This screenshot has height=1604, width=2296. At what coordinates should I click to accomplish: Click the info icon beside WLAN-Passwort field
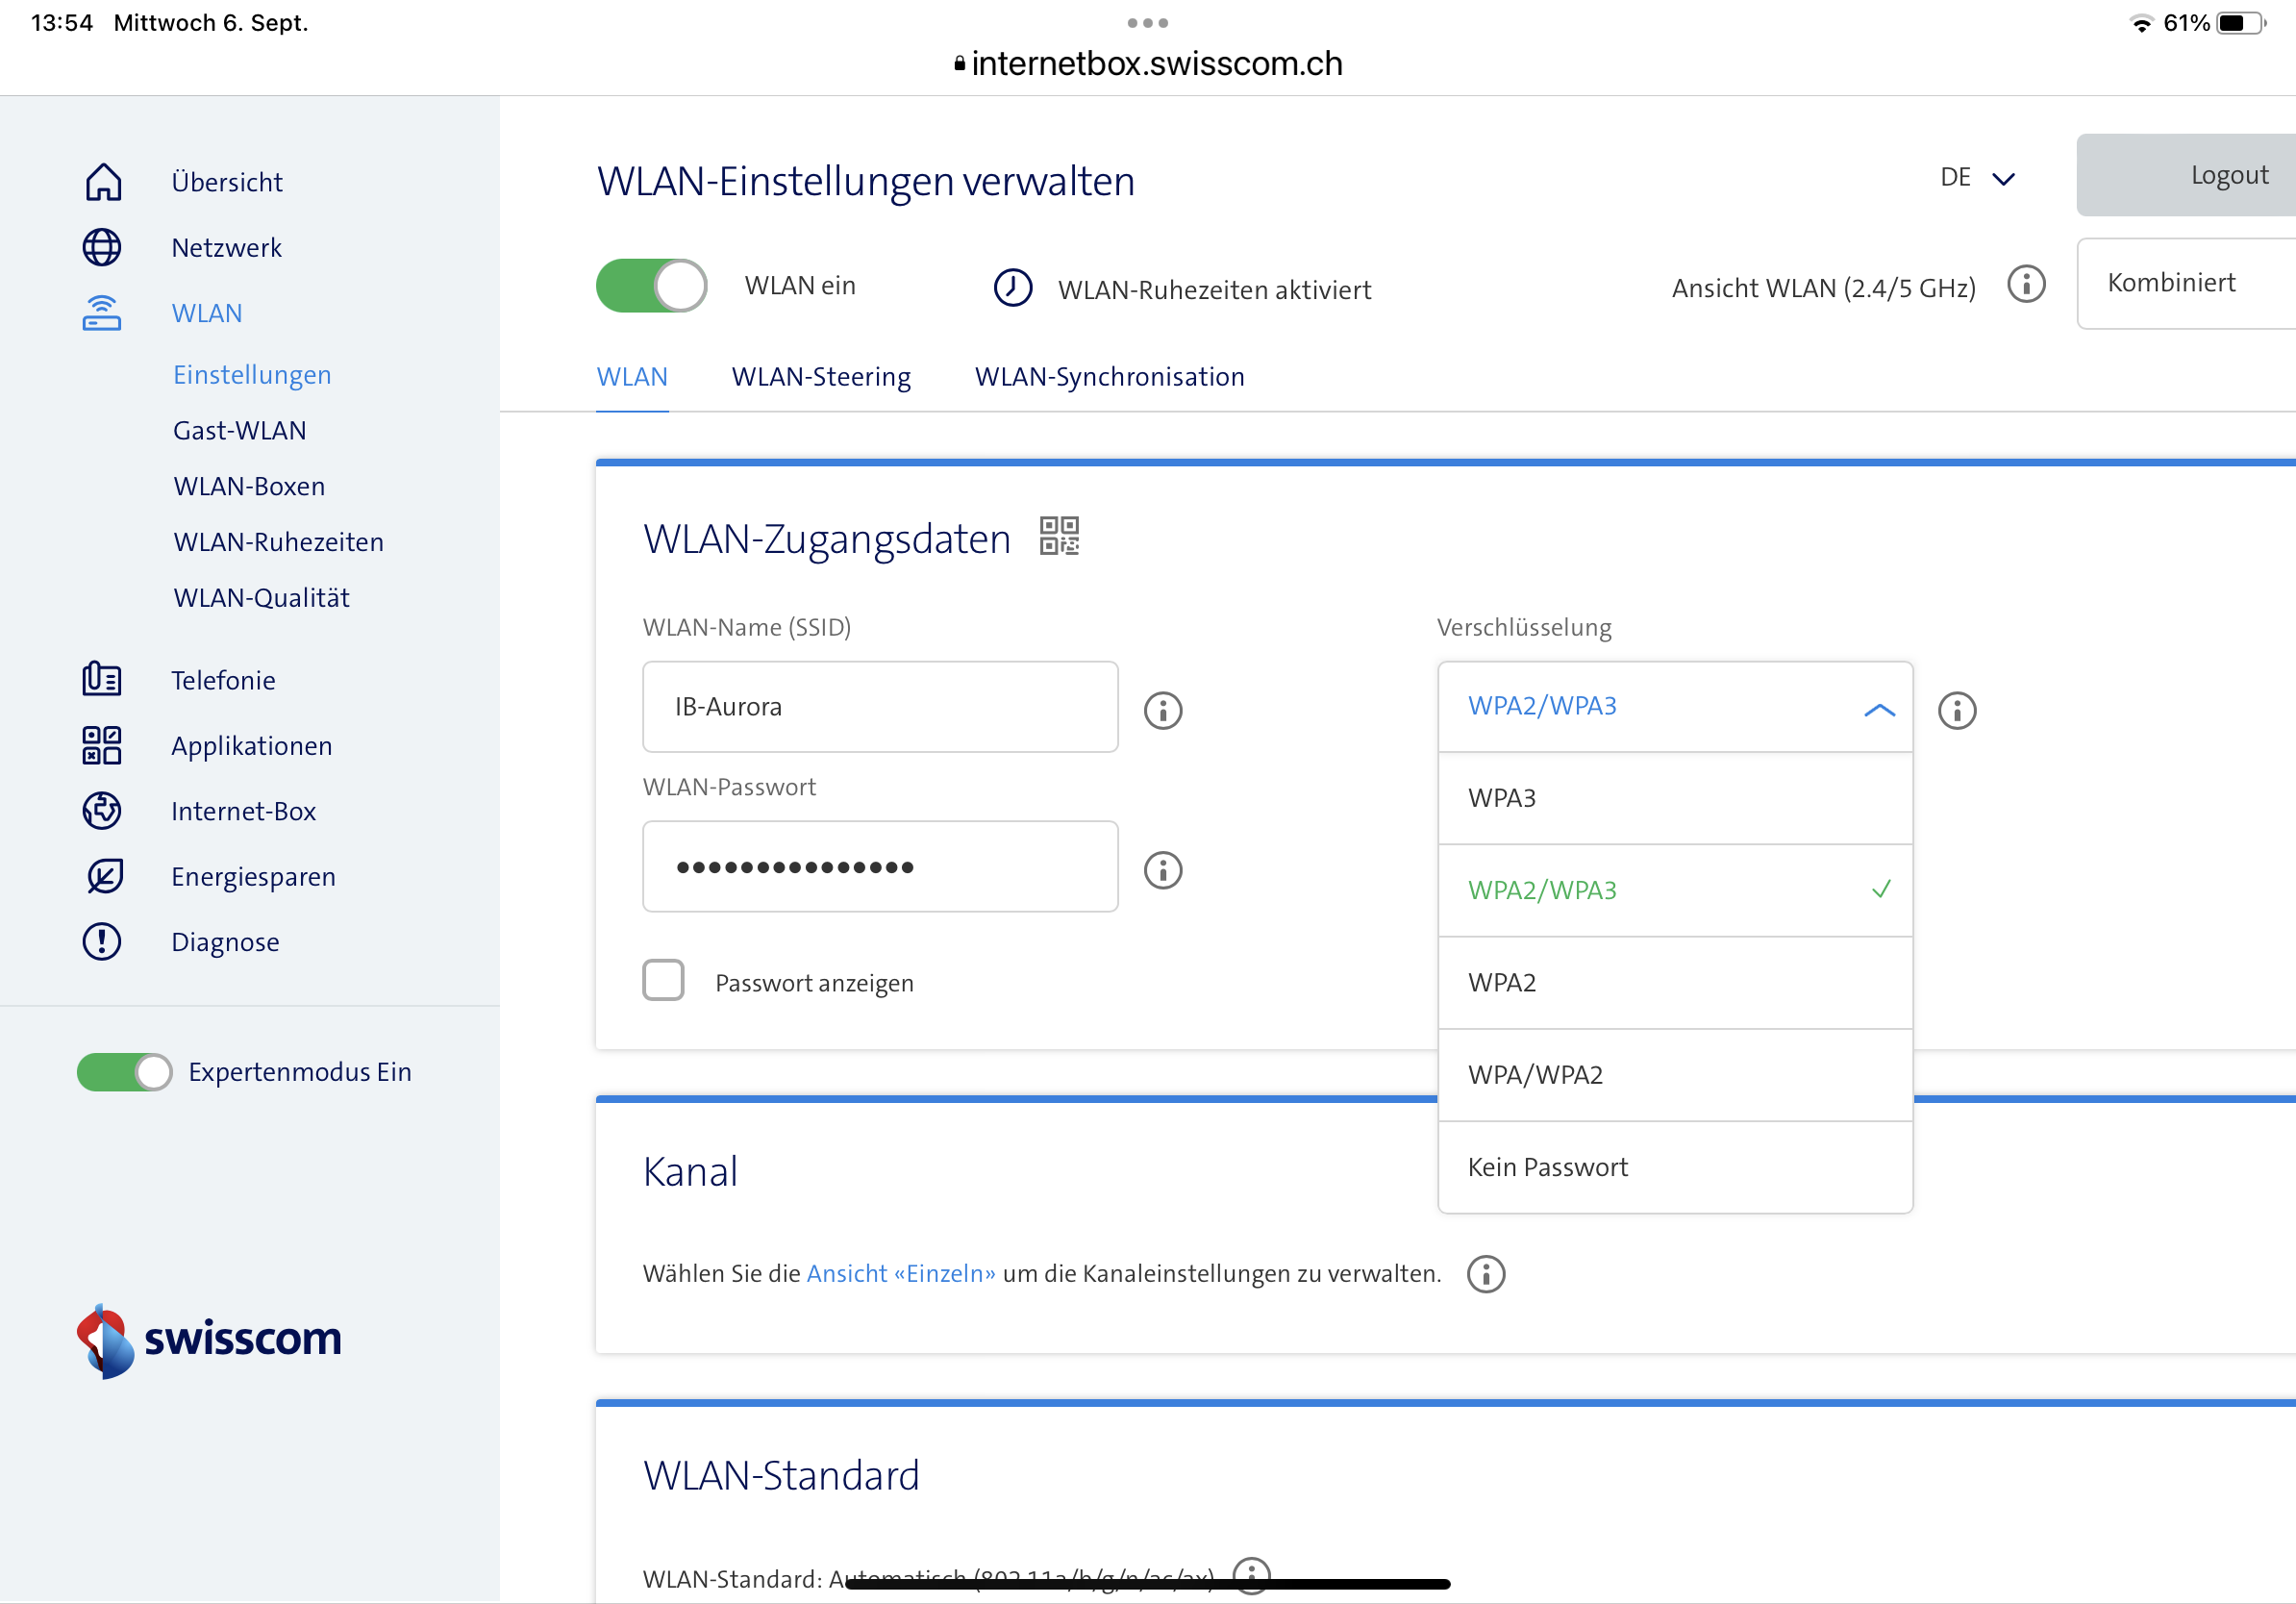click(x=1162, y=870)
